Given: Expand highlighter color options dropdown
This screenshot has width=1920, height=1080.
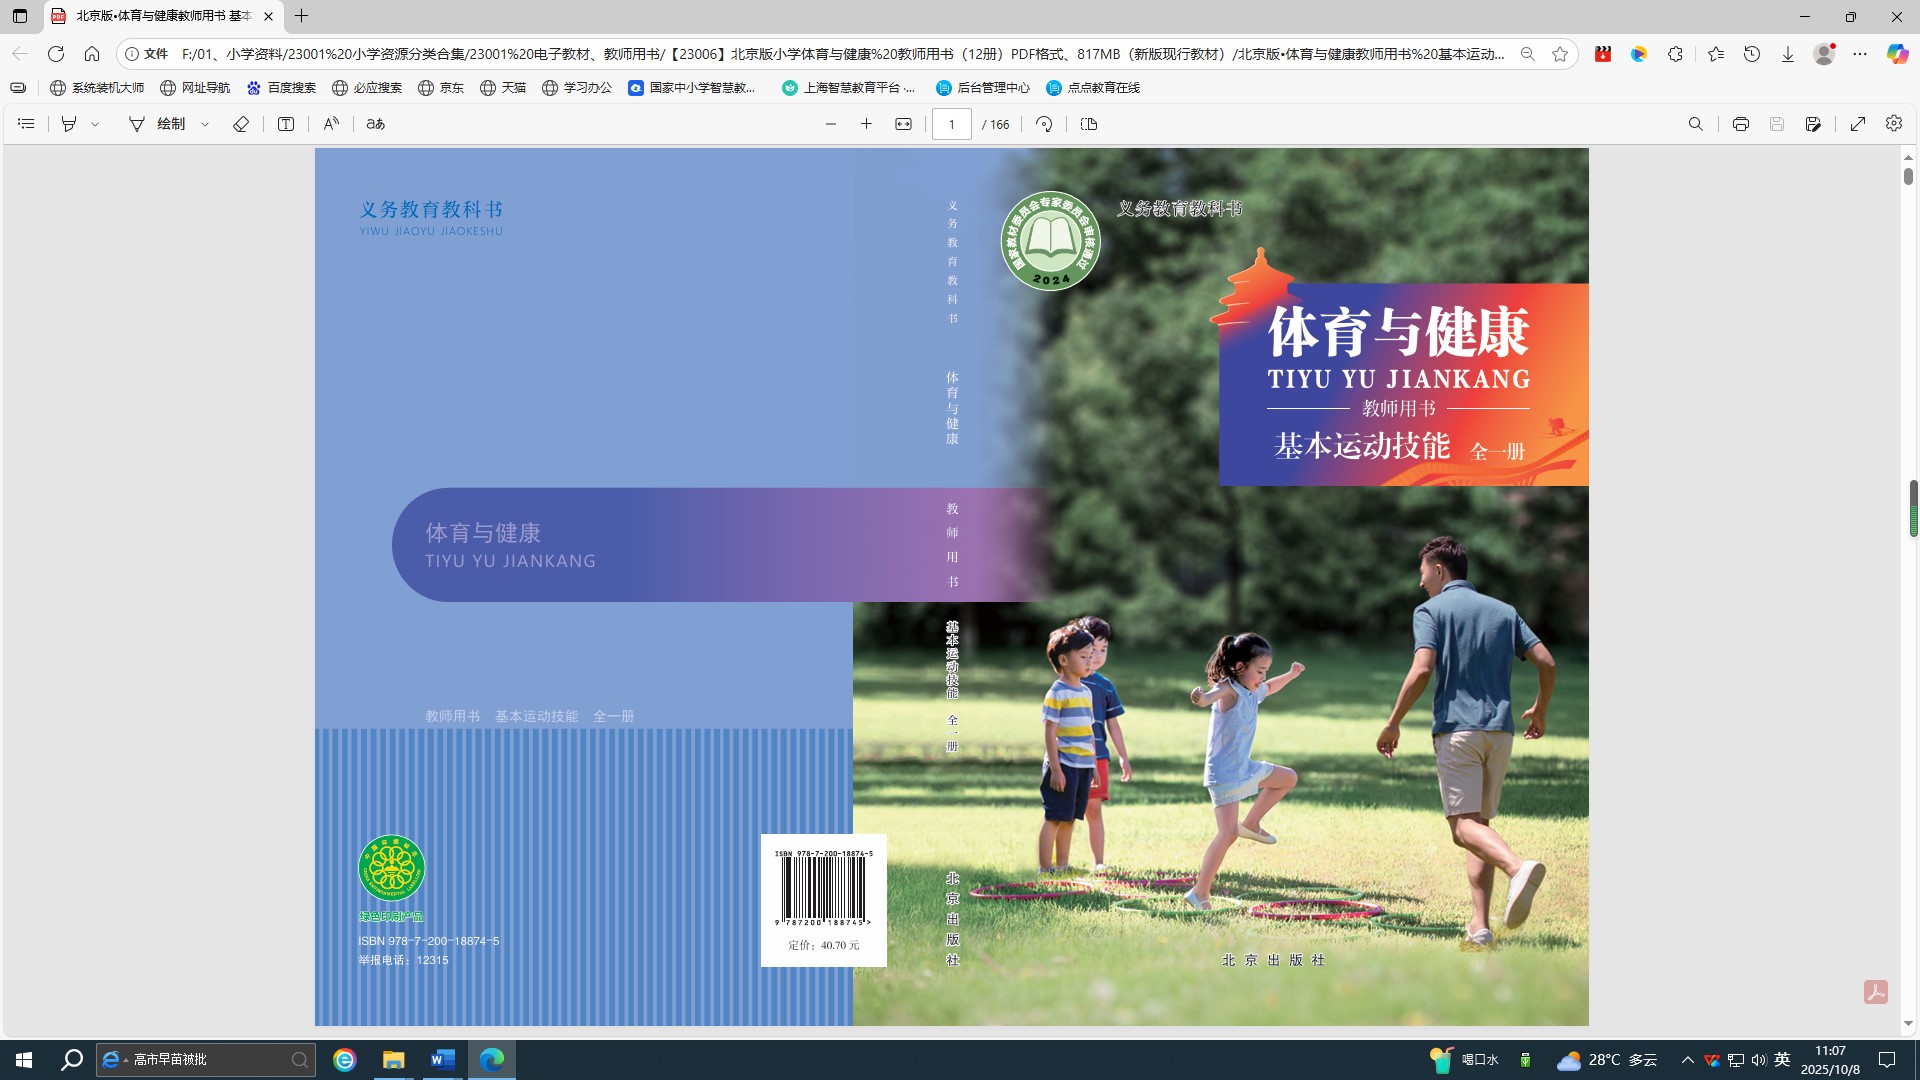Looking at the screenshot, I should pos(95,124).
